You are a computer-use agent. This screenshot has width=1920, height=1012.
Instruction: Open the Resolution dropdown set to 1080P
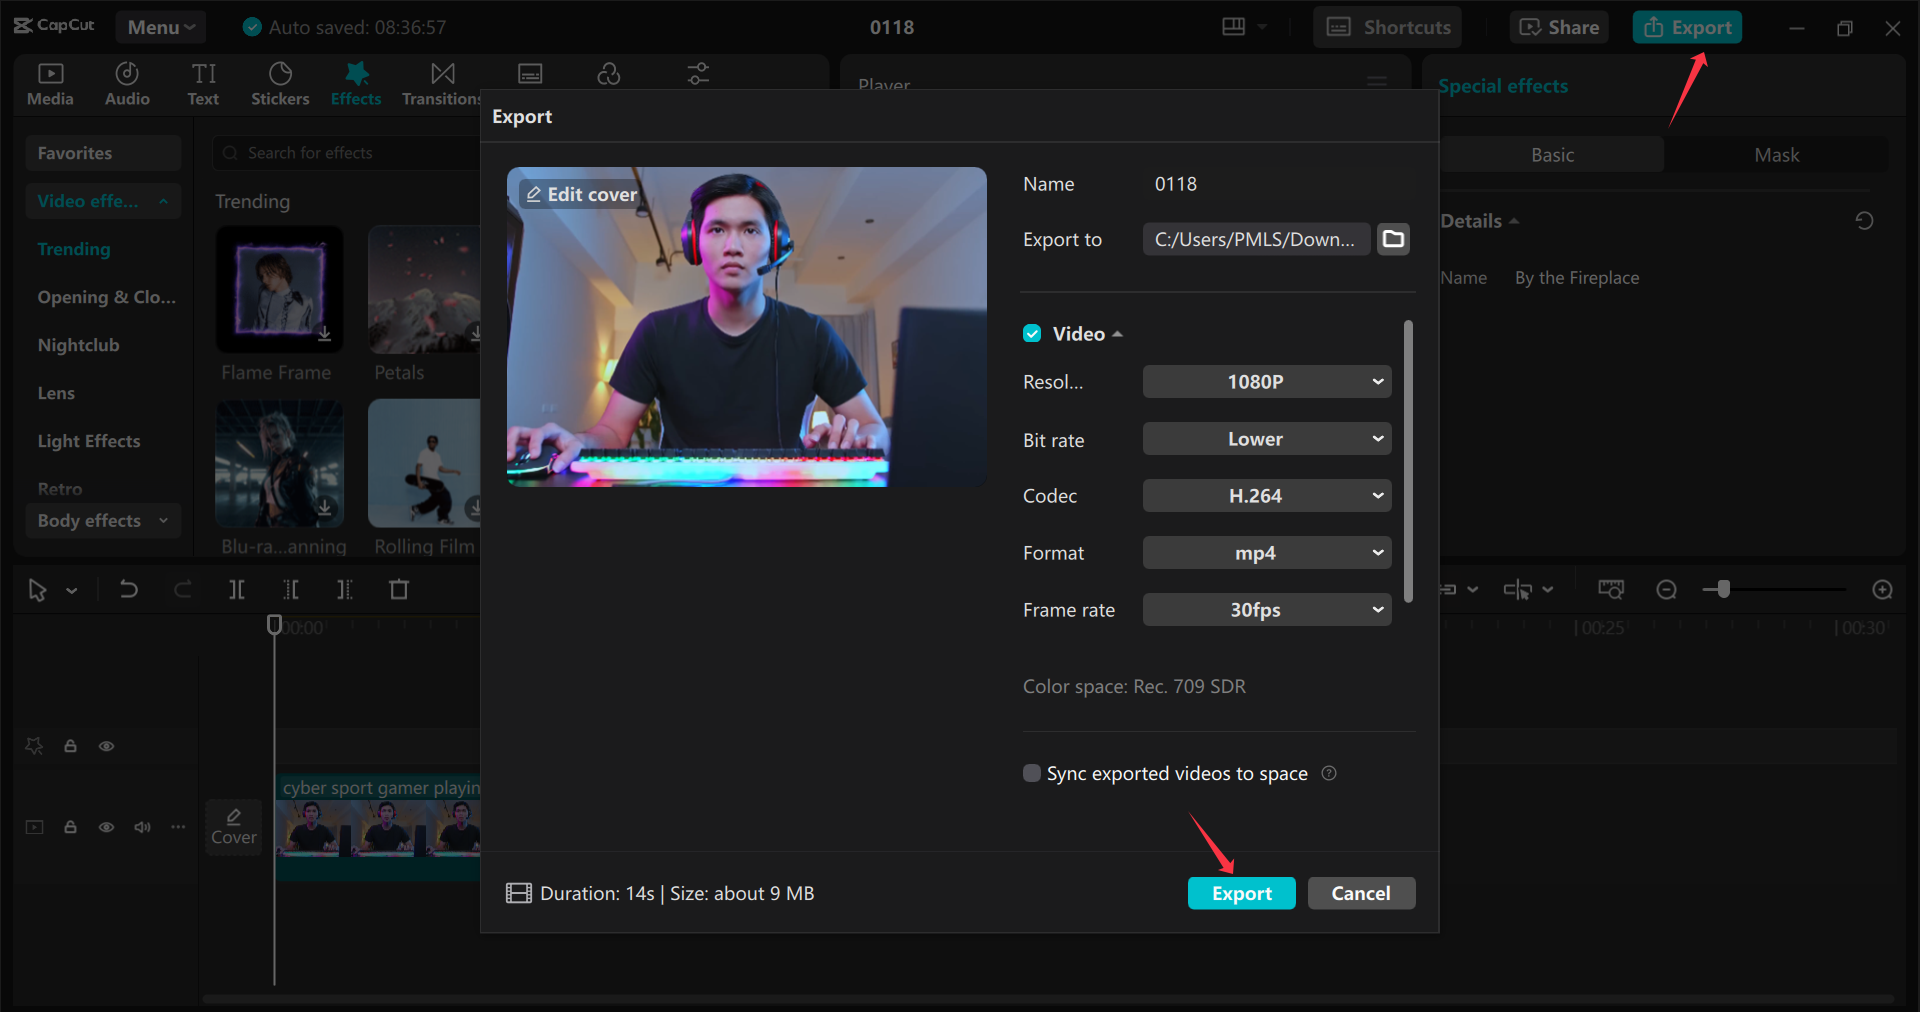1266,381
